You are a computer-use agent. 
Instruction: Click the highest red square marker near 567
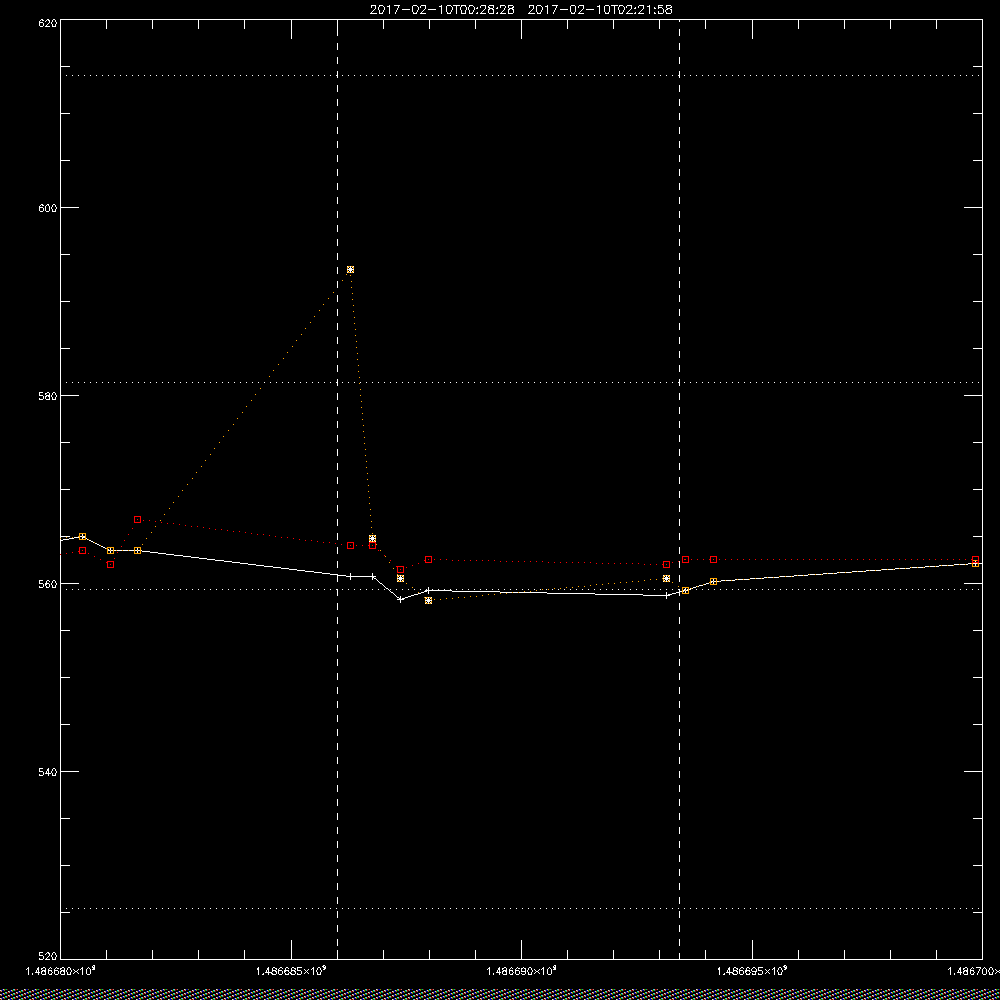[138, 520]
